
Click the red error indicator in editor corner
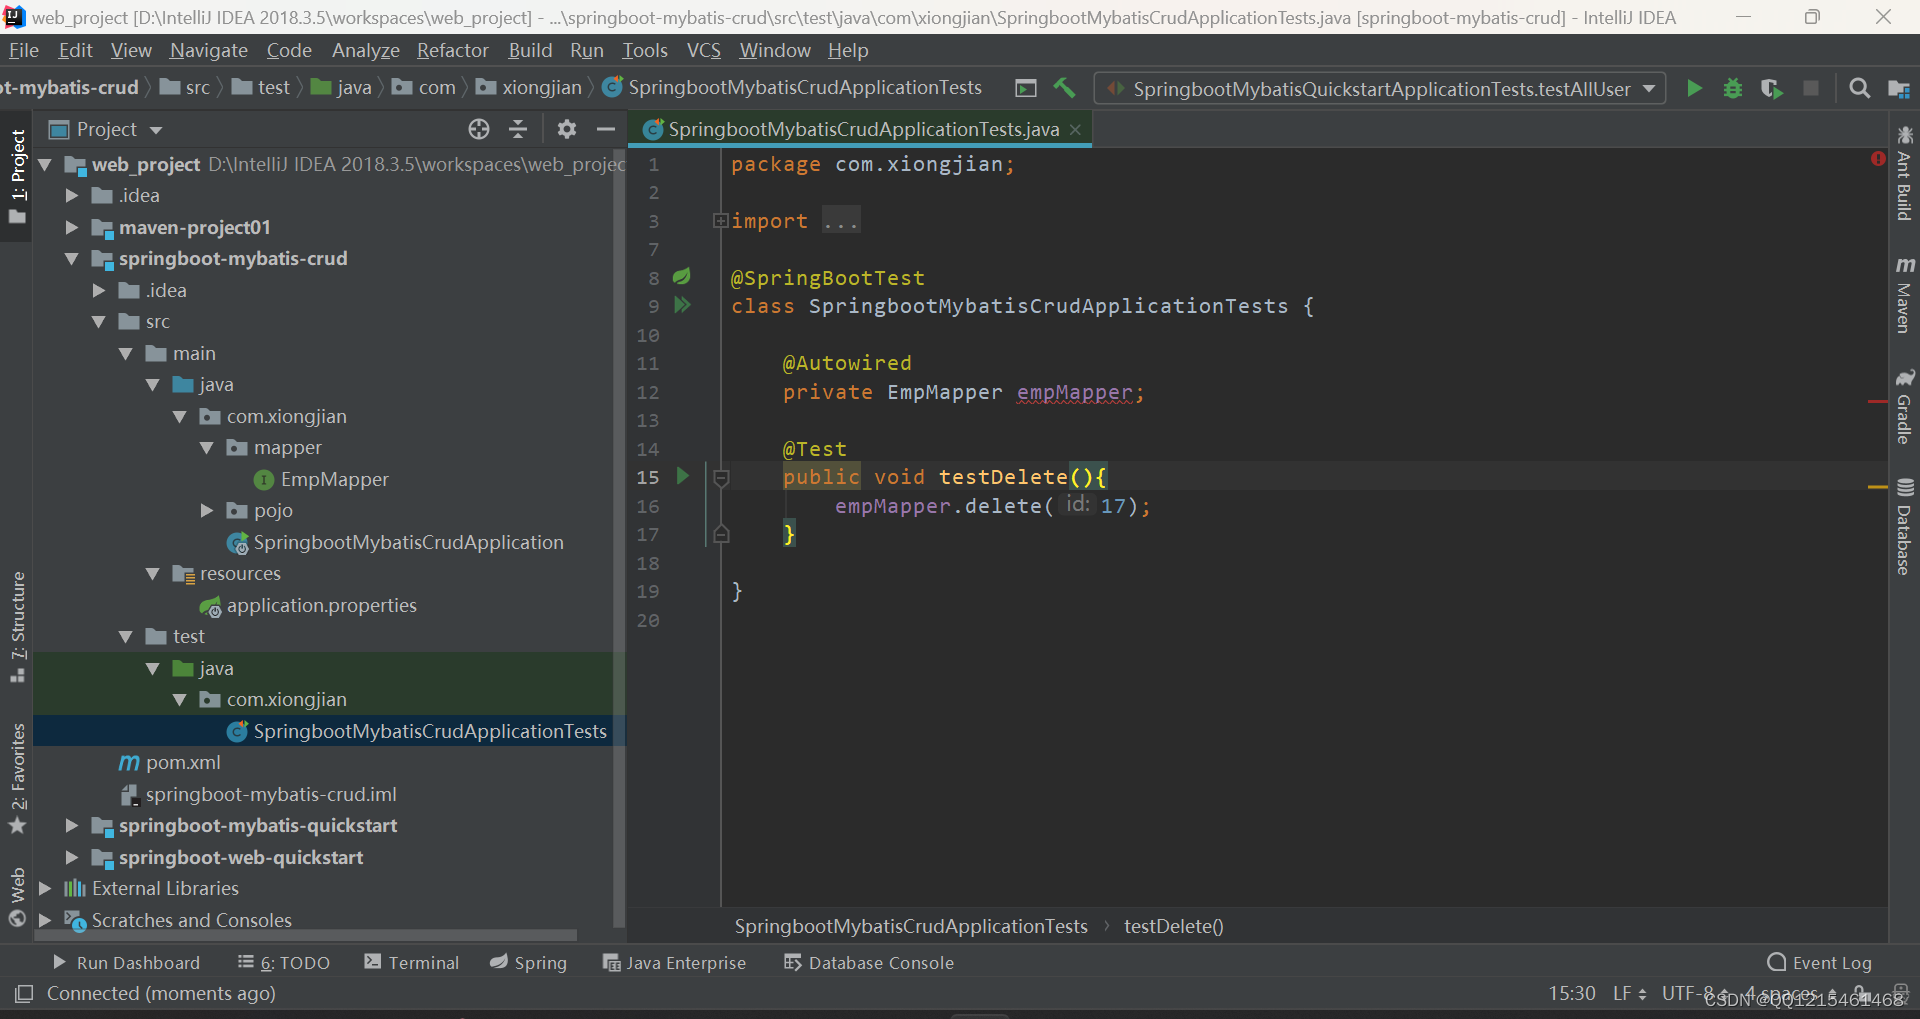click(1878, 159)
